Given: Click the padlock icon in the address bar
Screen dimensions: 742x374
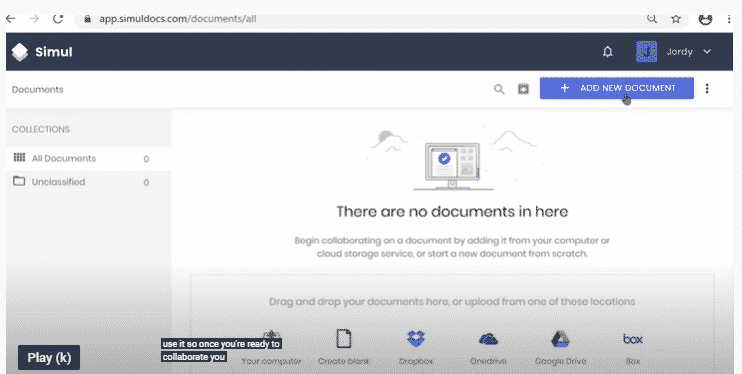Looking at the screenshot, I should tap(87, 19).
